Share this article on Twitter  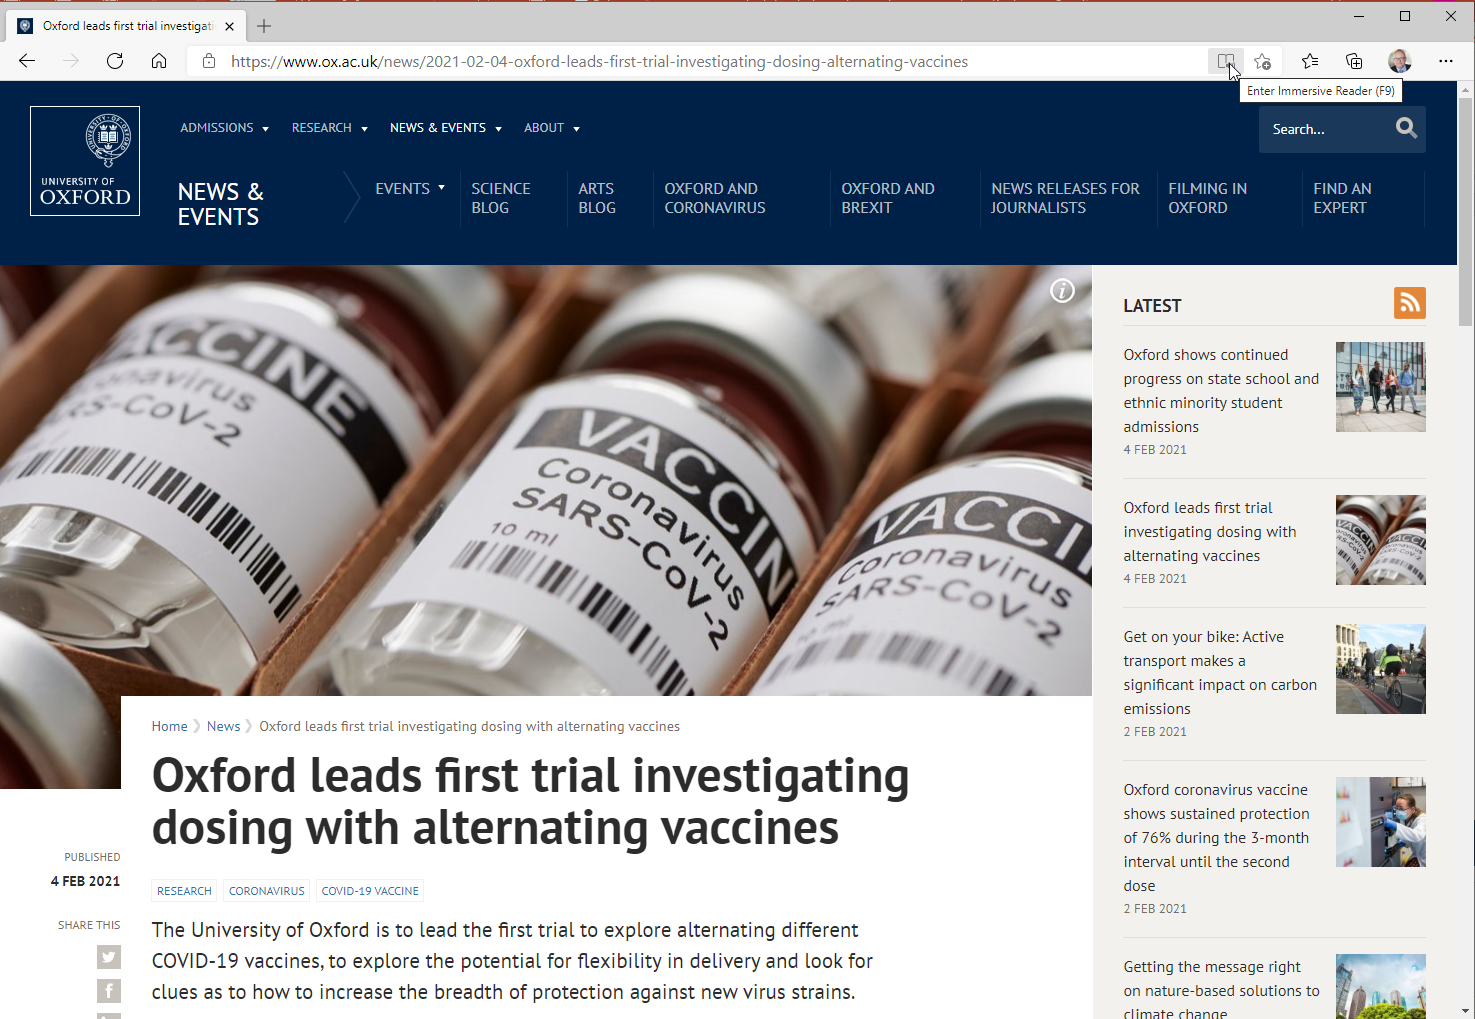[109, 957]
